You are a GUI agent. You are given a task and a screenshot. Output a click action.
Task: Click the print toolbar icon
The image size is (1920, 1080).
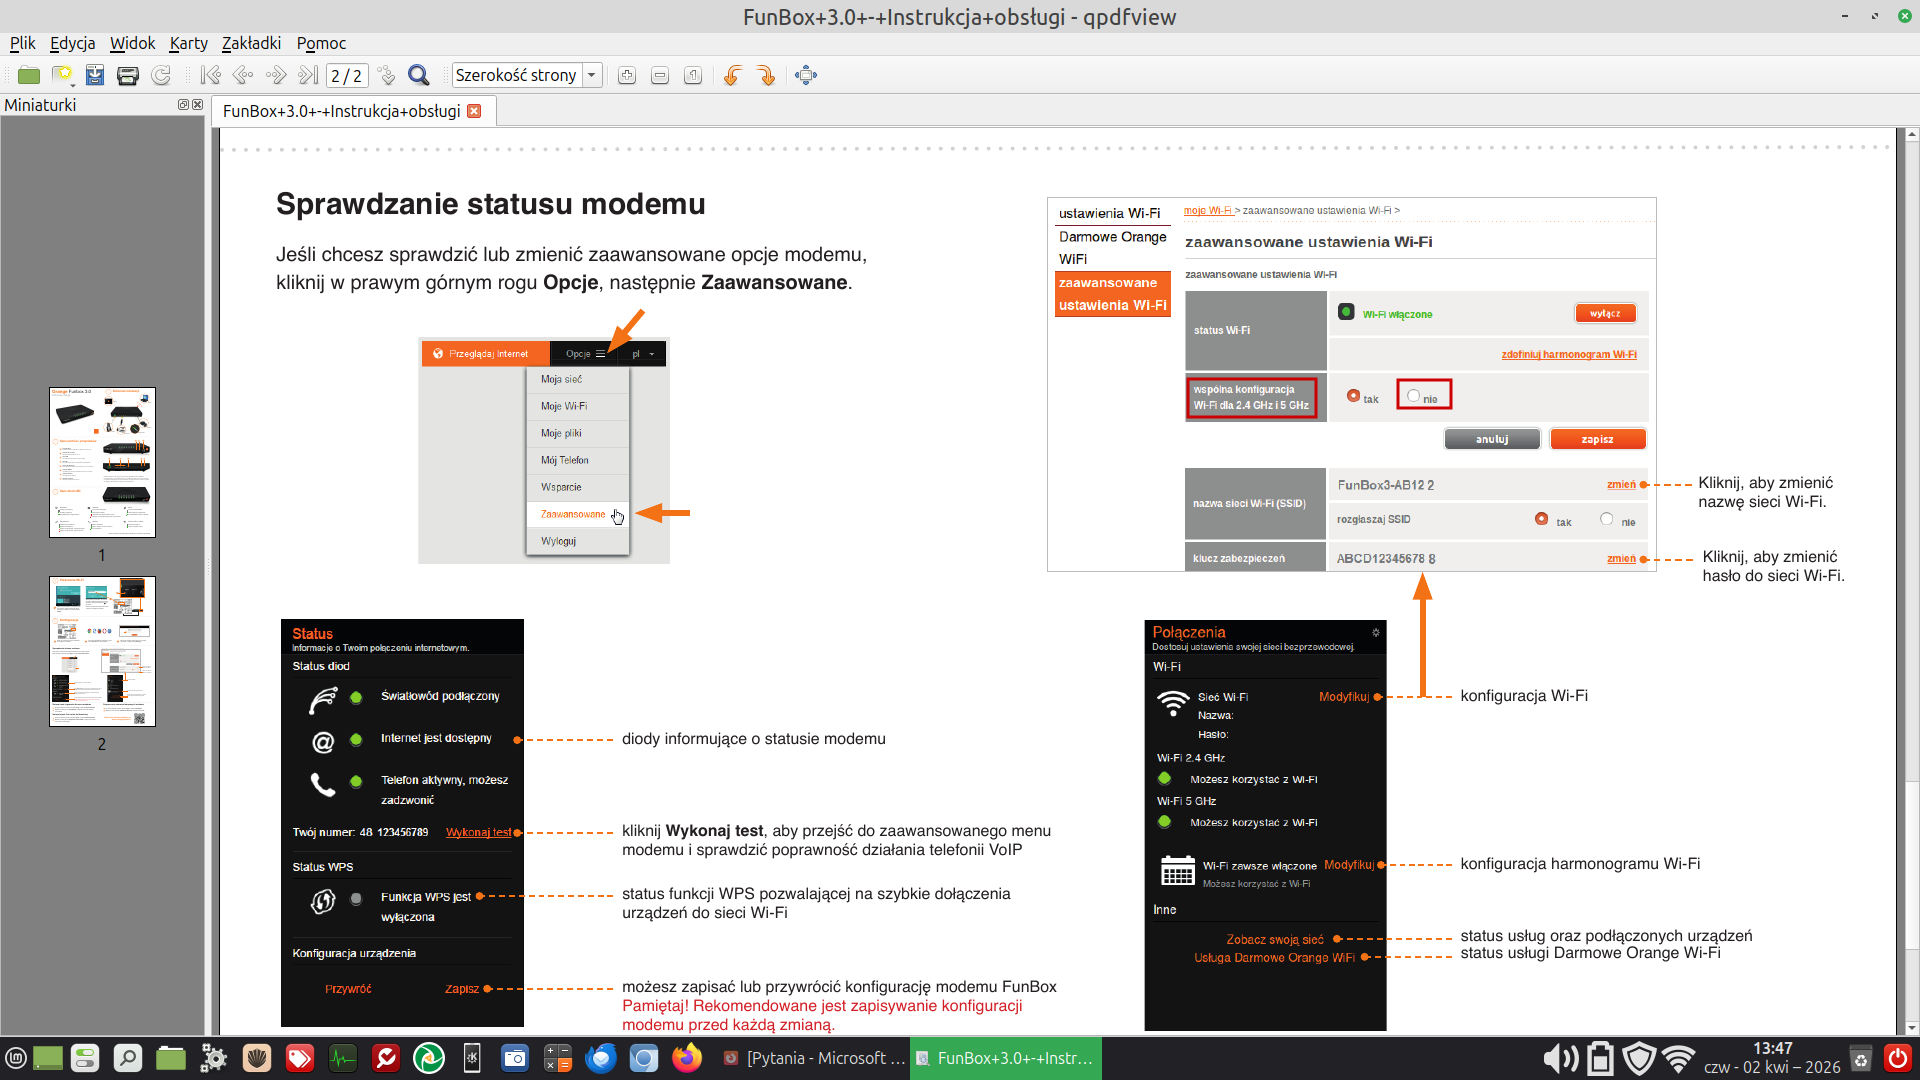[x=128, y=76]
